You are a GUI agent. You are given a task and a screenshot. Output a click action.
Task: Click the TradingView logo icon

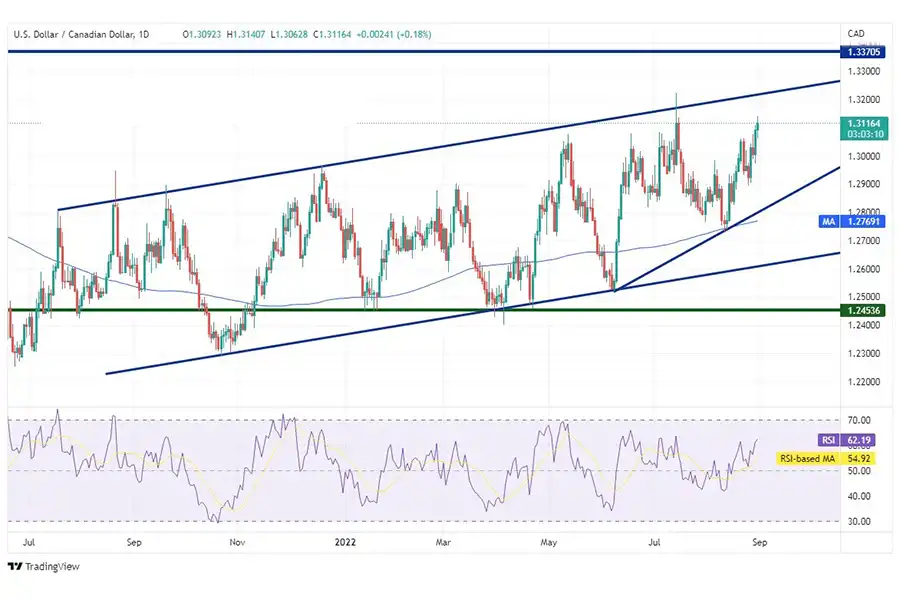(x=15, y=567)
